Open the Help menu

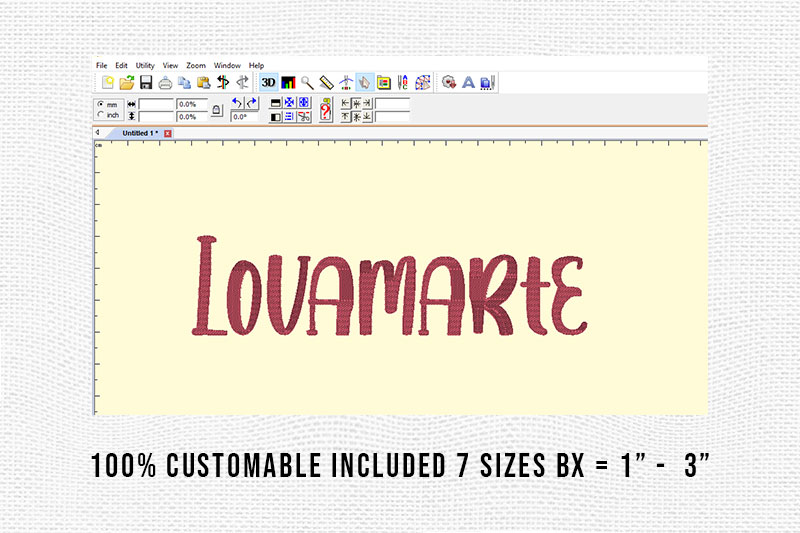(256, 65)
